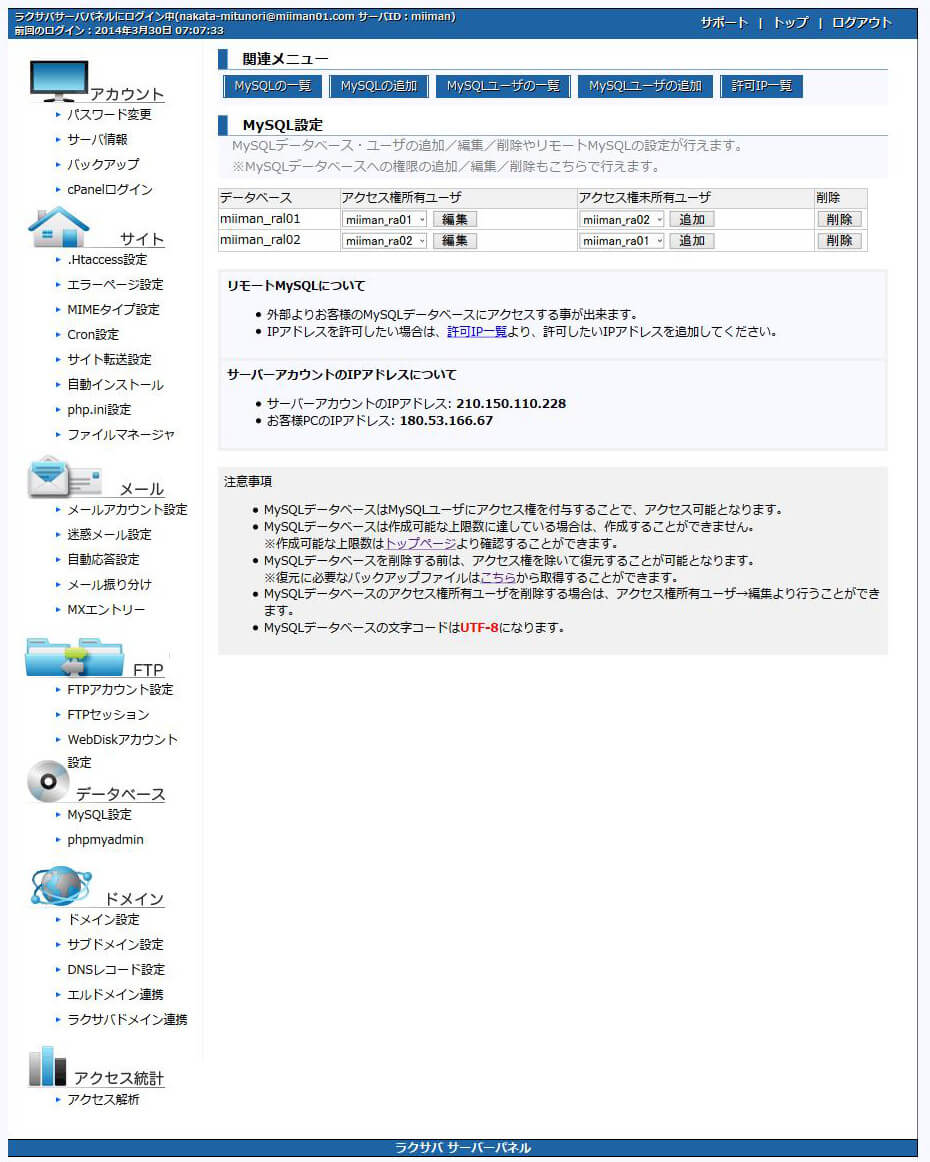Open エルドメイン連携 in sidebar
This screenshot has height=1162, width=930.
coord(115,995)
